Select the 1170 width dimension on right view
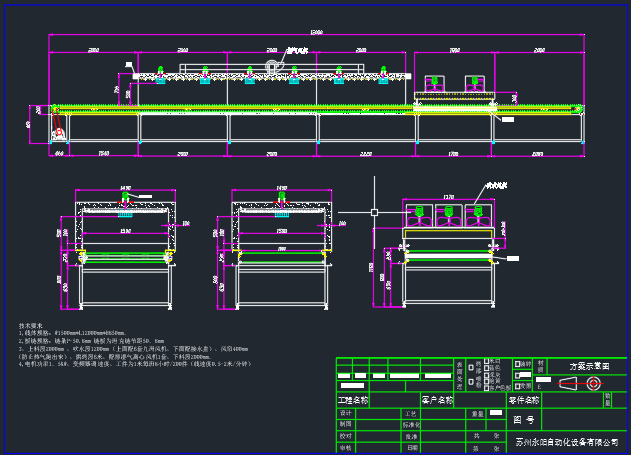The width and height of the screenshot is (631, 455). 448,197
